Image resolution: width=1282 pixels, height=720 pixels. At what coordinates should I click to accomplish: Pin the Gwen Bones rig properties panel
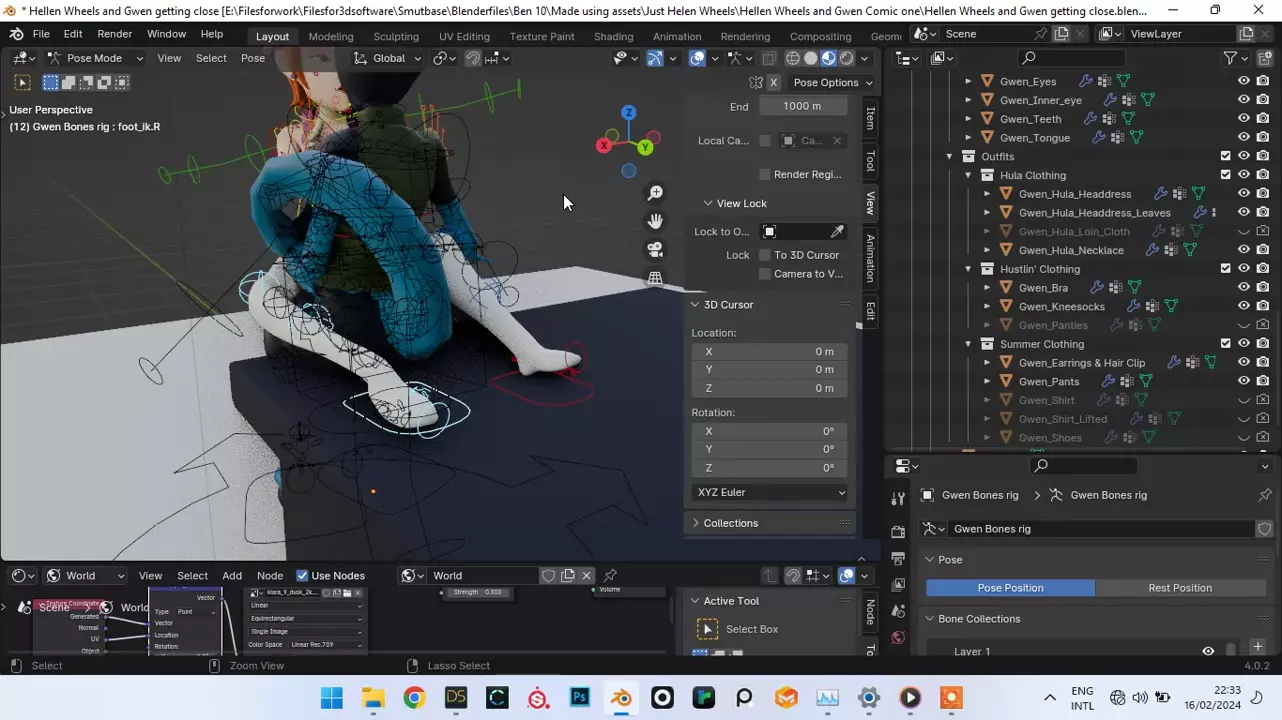(1265, 495)
